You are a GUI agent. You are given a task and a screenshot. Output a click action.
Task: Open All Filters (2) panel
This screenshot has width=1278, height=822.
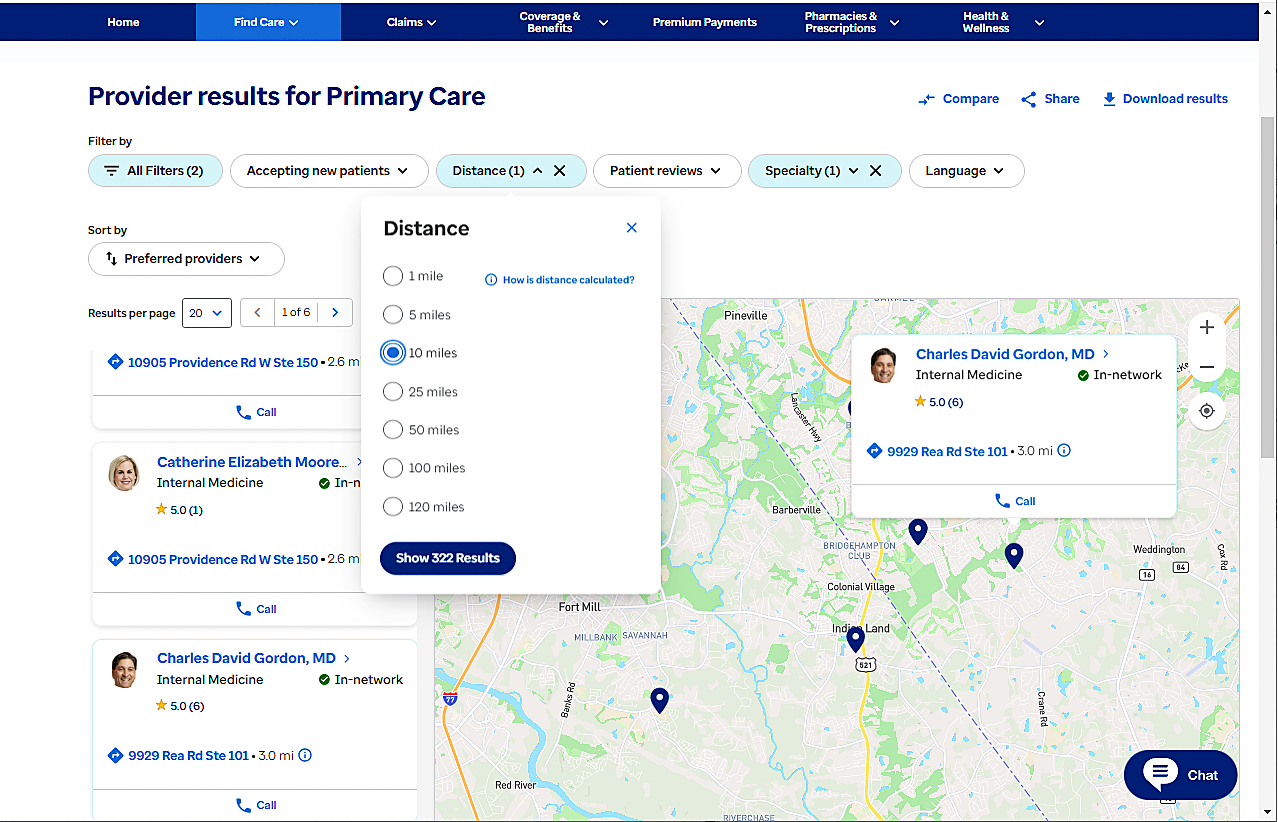(x=155, y=171)
